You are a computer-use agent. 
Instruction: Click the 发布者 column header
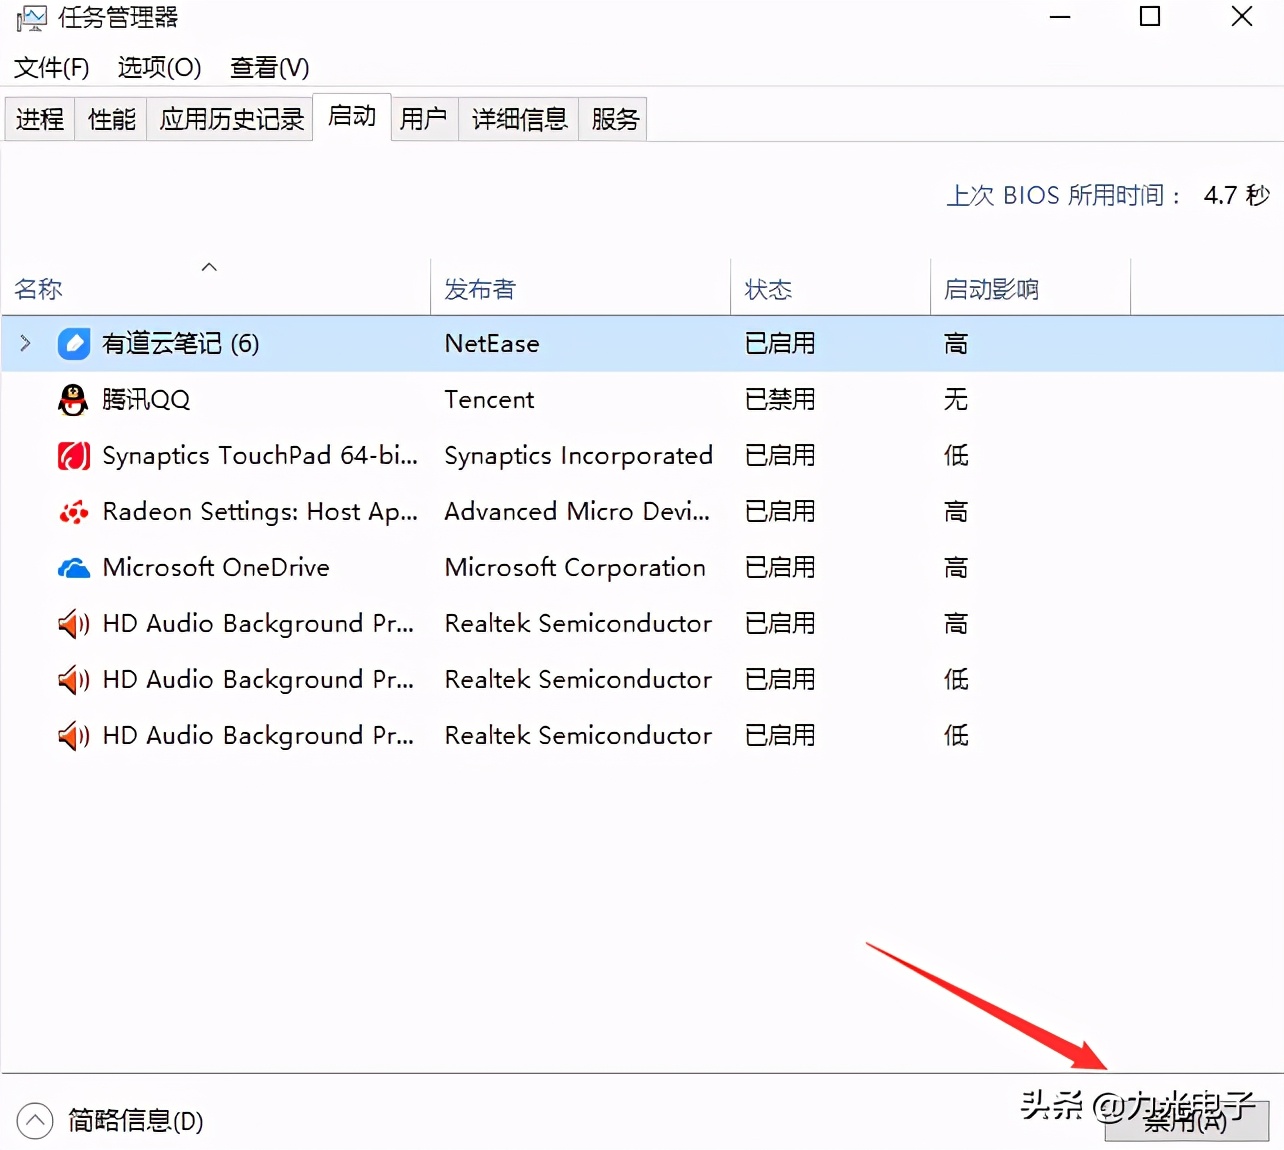click(x=480, y=288)
